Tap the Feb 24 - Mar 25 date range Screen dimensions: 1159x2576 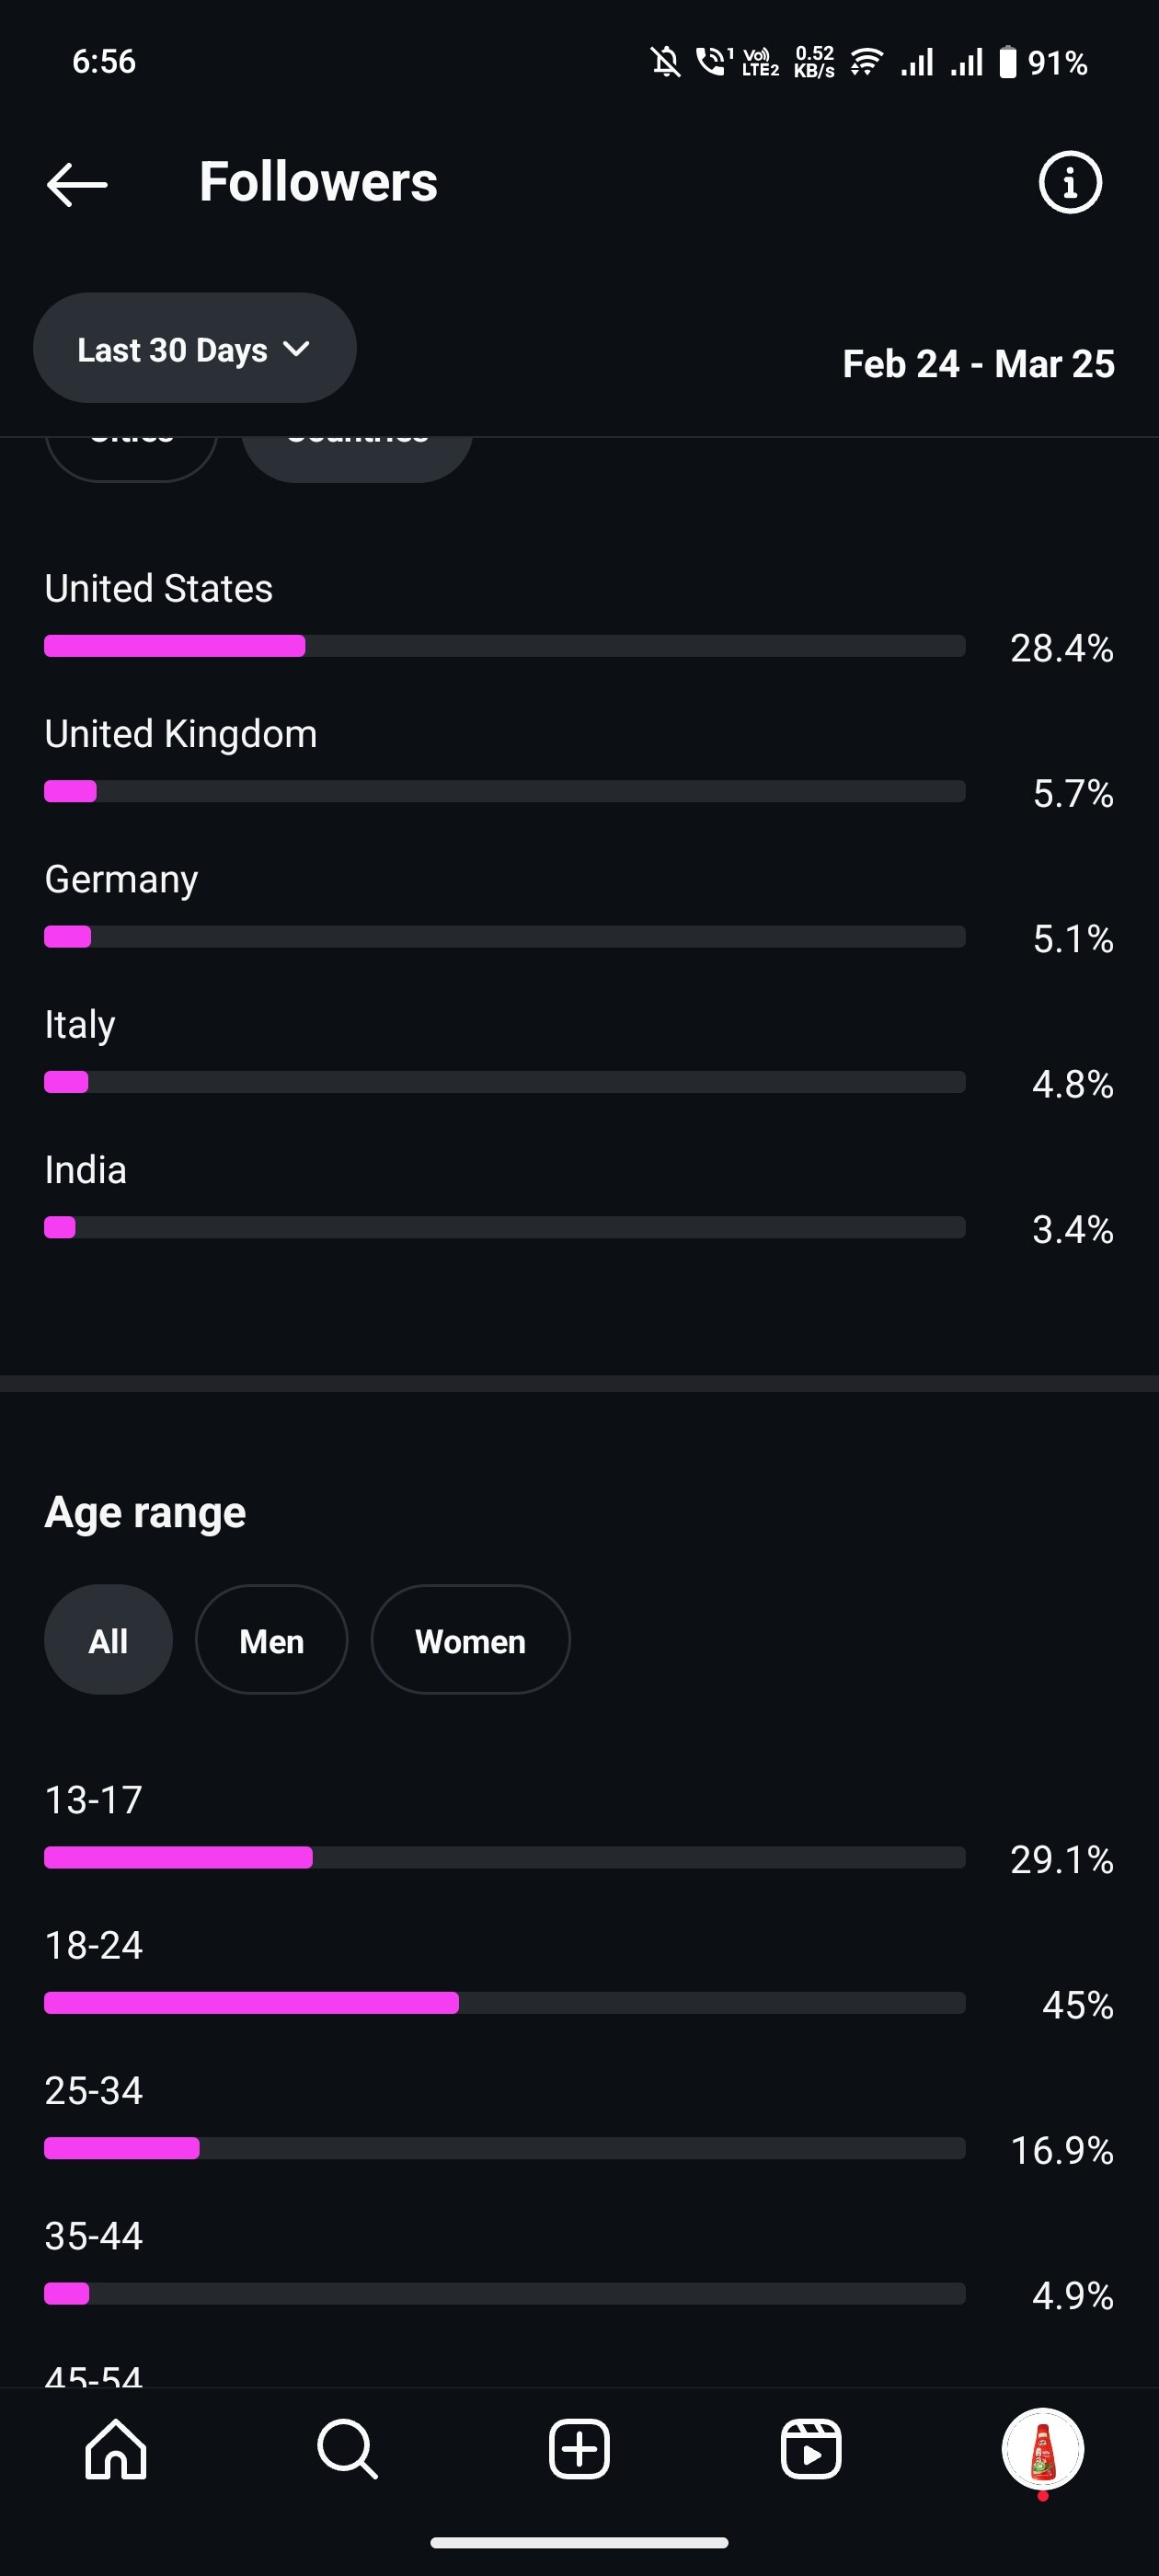tap(978, 364)
